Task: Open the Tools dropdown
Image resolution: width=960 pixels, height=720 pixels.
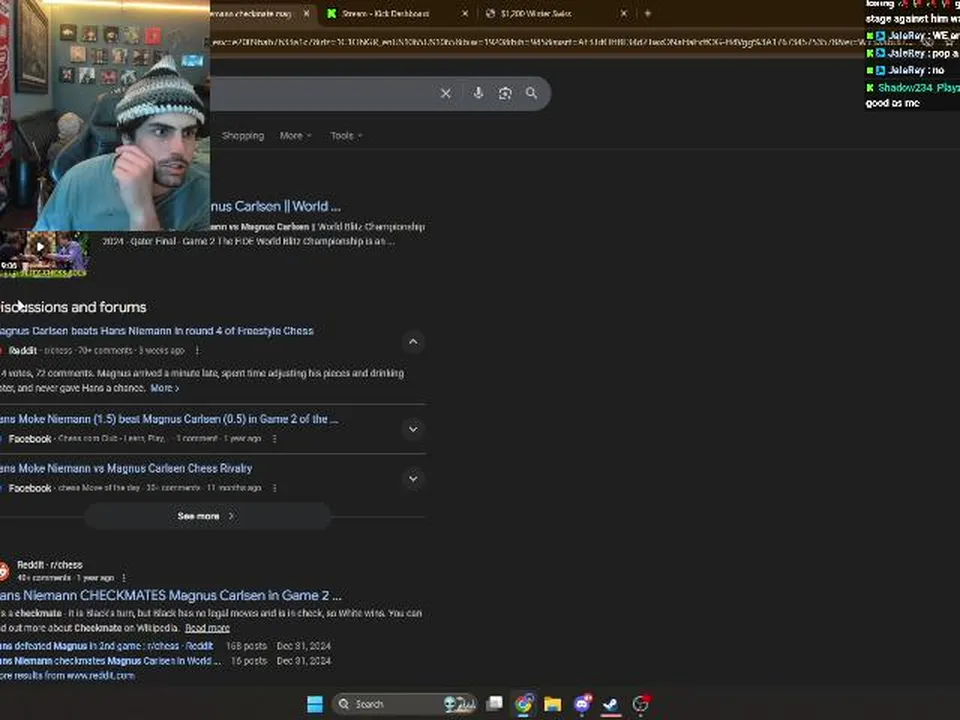Action: 346,136
